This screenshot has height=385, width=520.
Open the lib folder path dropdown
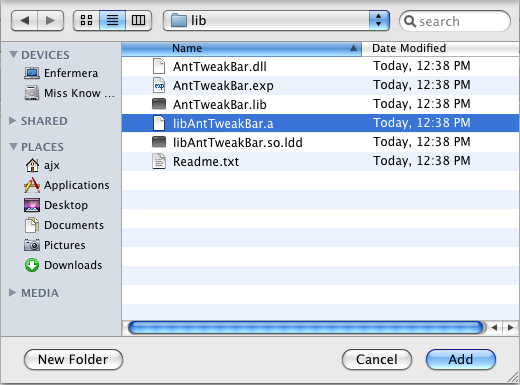click(x=276, y=21)
